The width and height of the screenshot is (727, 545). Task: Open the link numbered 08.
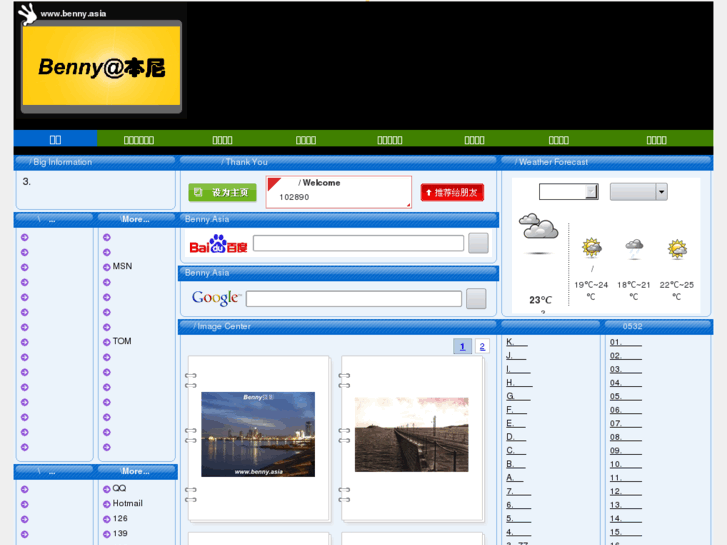pos(625,437)
